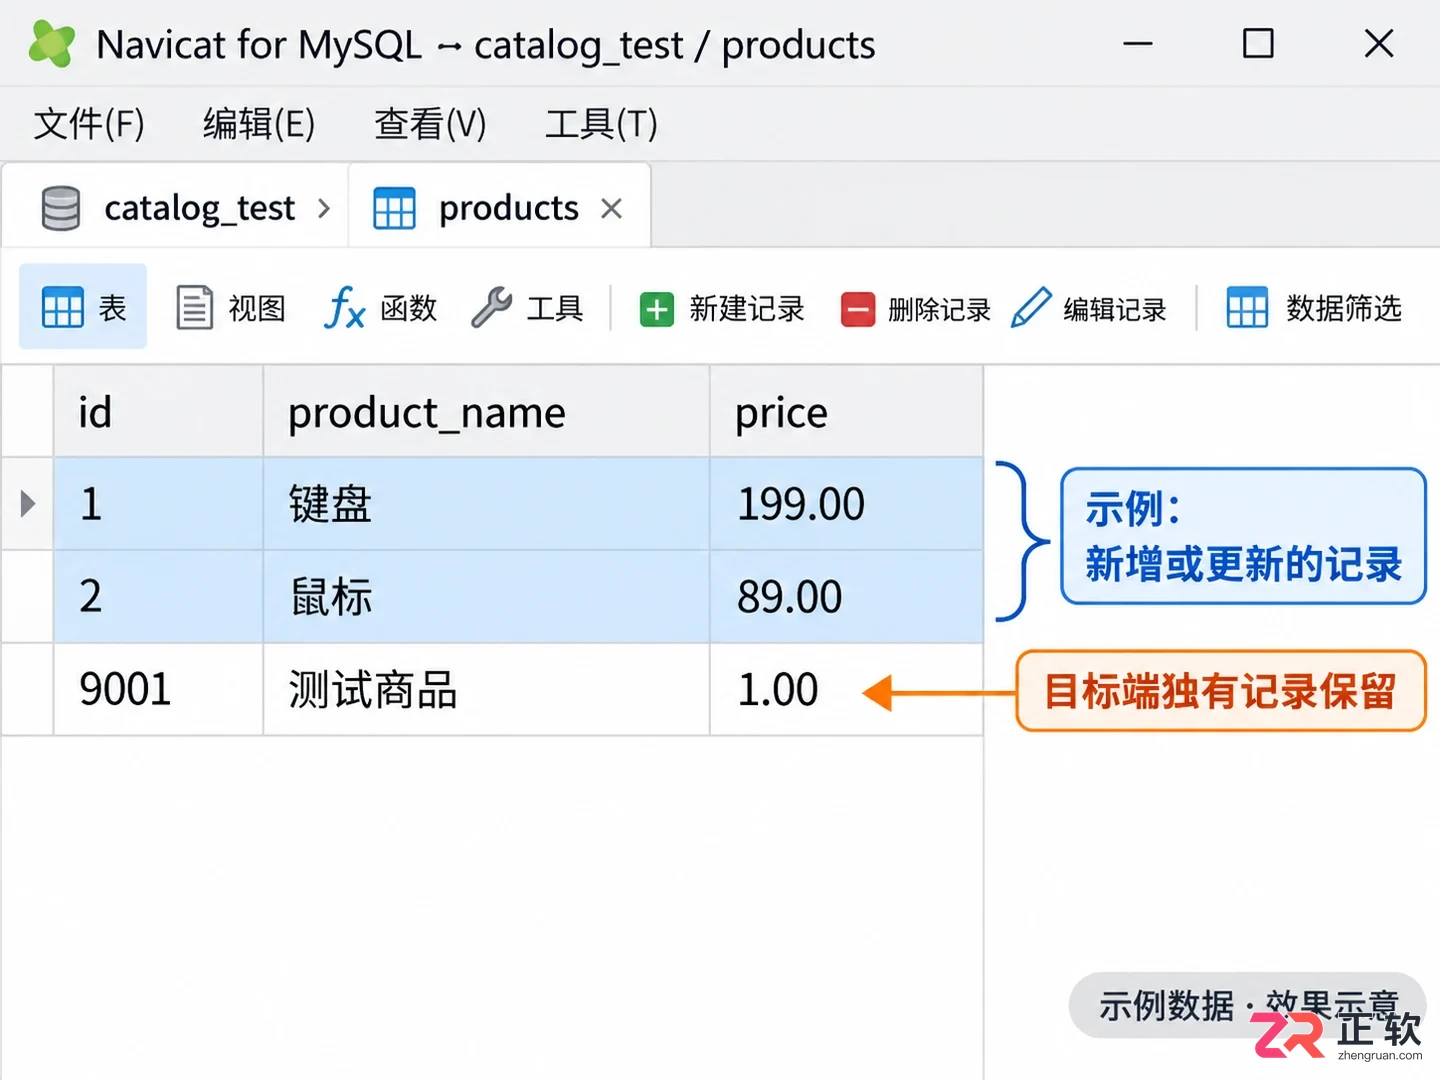The width and height of the screenshot is (1440, 1080).
Task: Switch to the catalog_test tab
Action: pos(175,207)
